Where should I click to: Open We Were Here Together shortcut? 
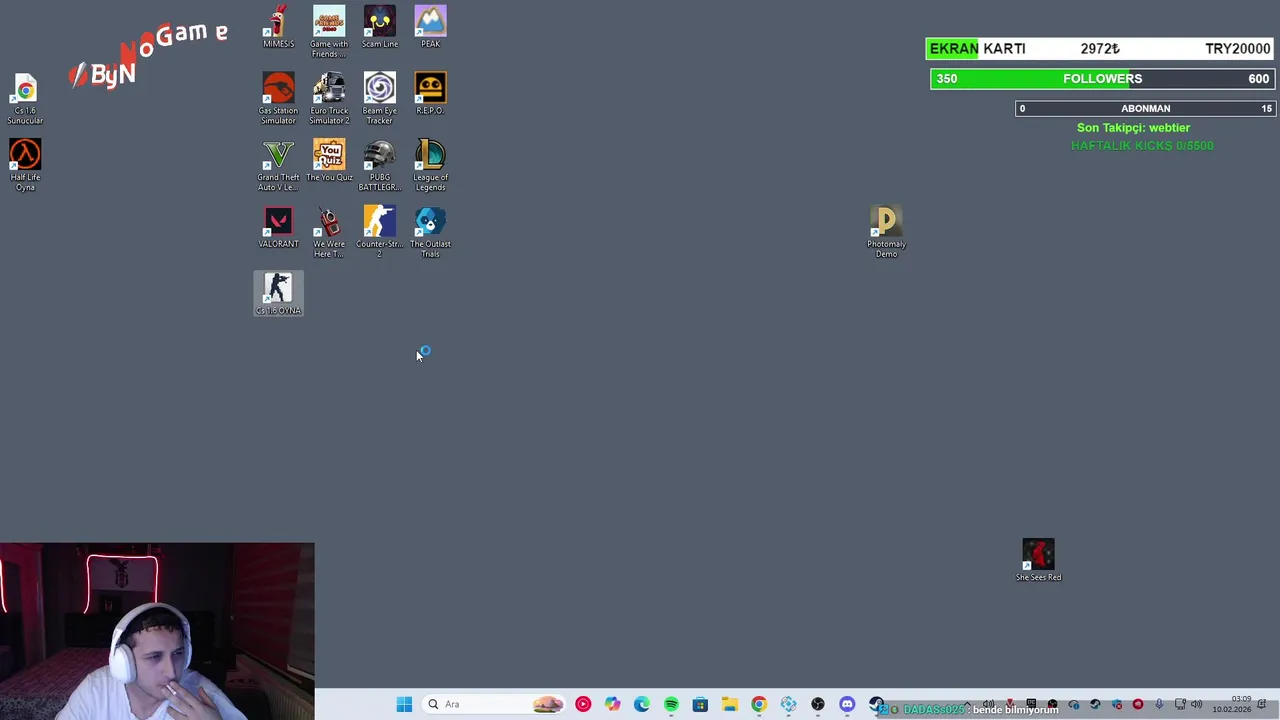click(x=329, y=232)
